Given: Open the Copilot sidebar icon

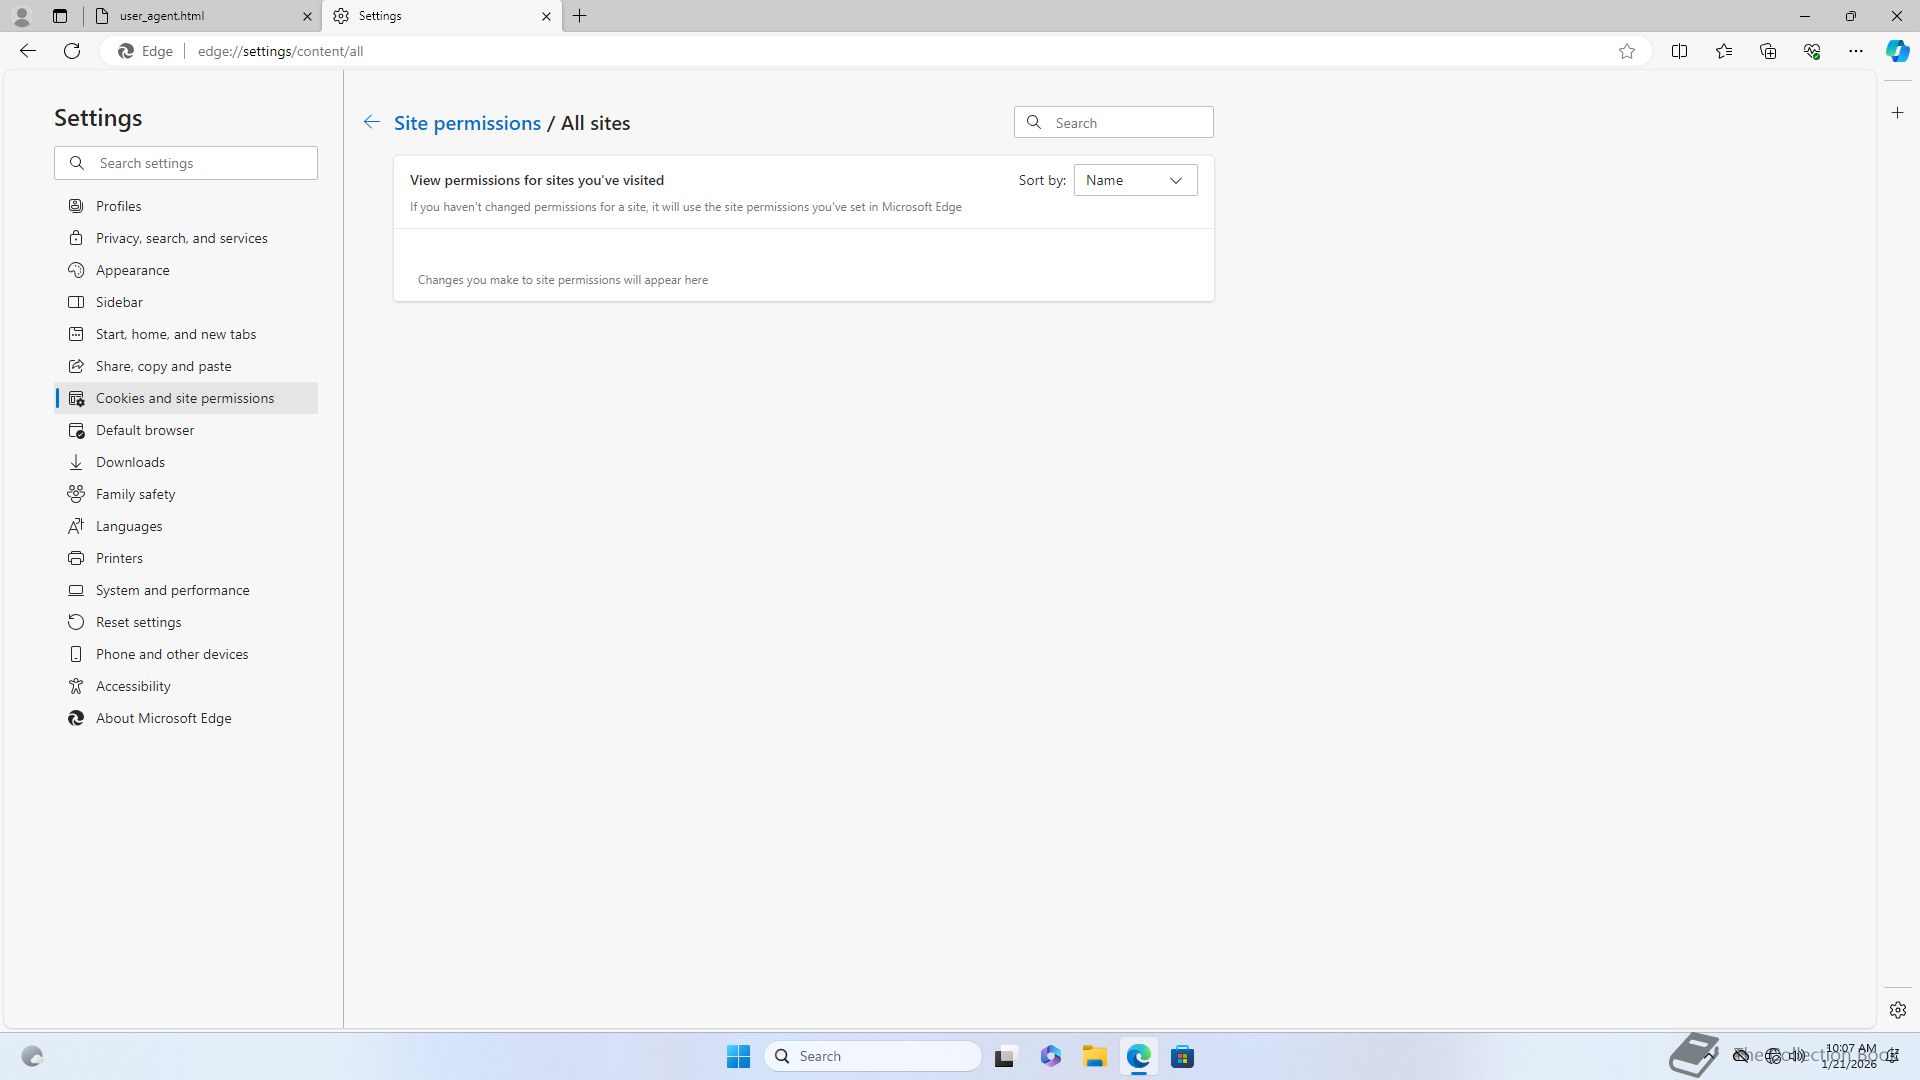Looking at the screenshot, I should pyautogui.click(x=1897, y=51).
